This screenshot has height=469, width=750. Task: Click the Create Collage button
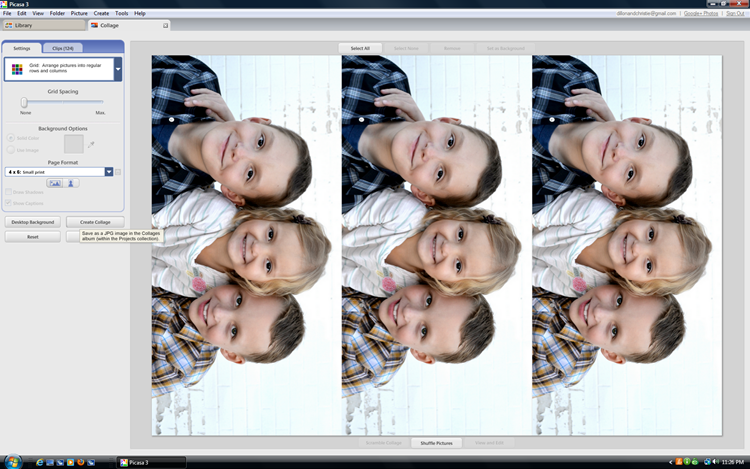point(95,222)
